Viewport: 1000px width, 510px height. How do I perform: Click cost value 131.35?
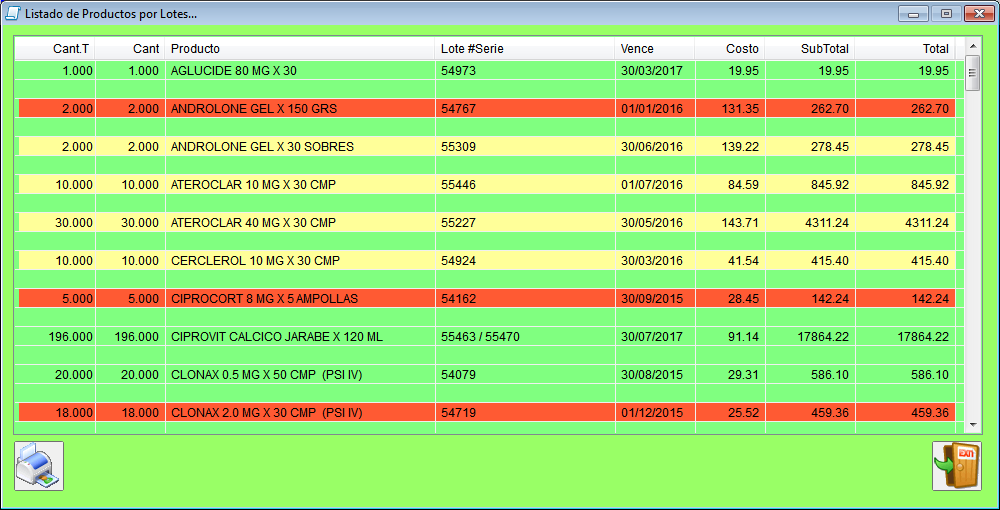pos(740,109)
